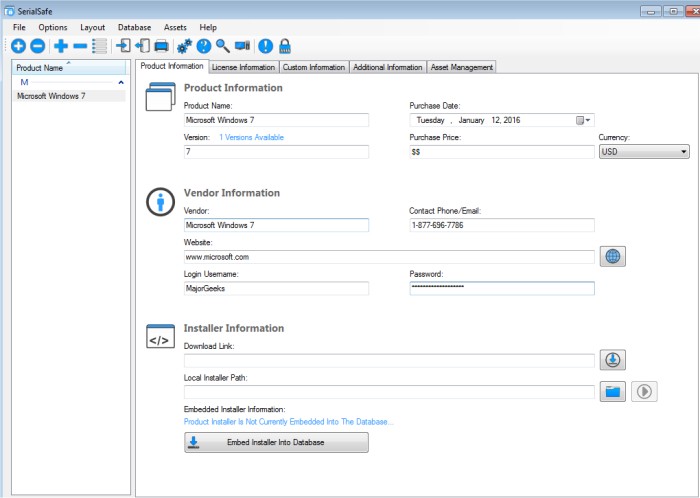This screenshot has width=700, height=498.
Task: Open the Purchase Date calendar dropdown
Action: 583,120
